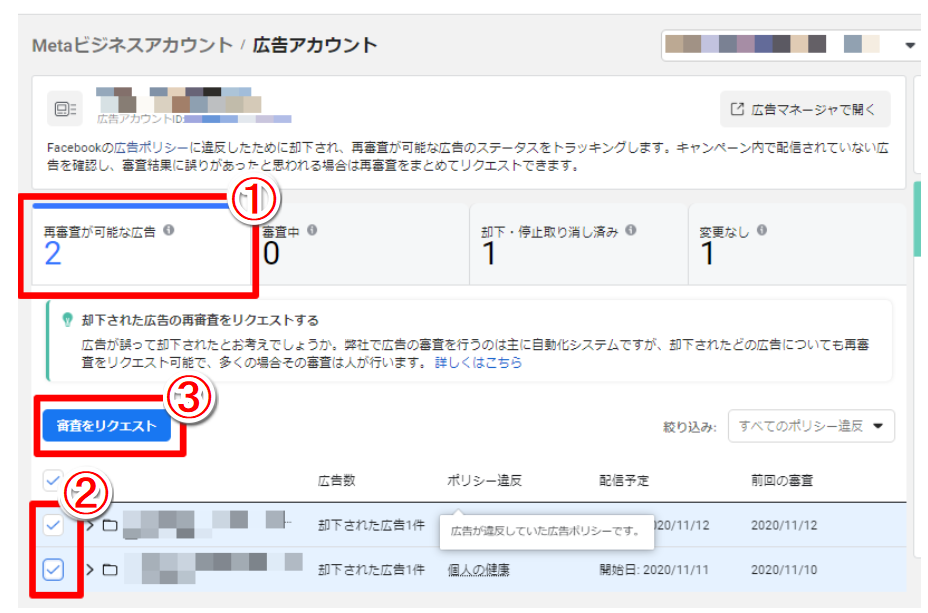This screenshot has width=928, height=613.
Task: Click folder icon in second campaign row
Action: 110,570
